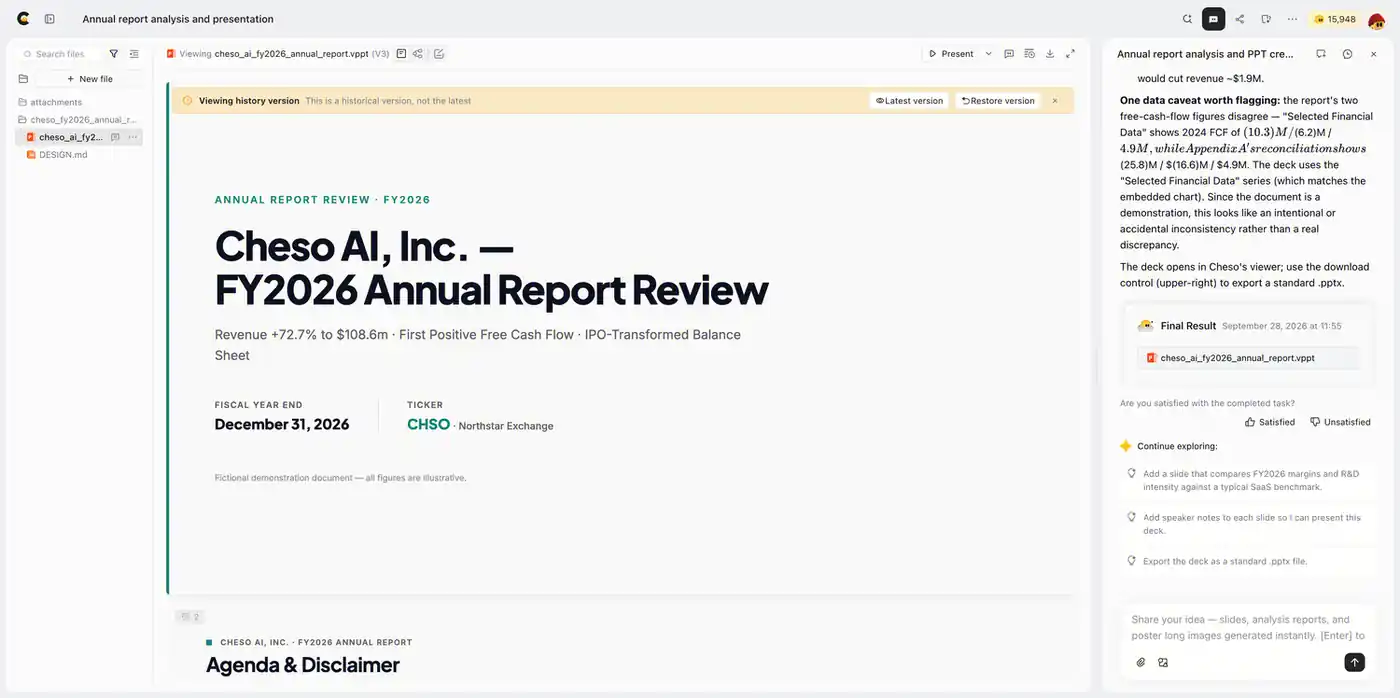Open the header icon beside the ellipsis
The width and height of the screenshot is (1400, 698).
click(1266, 19)
